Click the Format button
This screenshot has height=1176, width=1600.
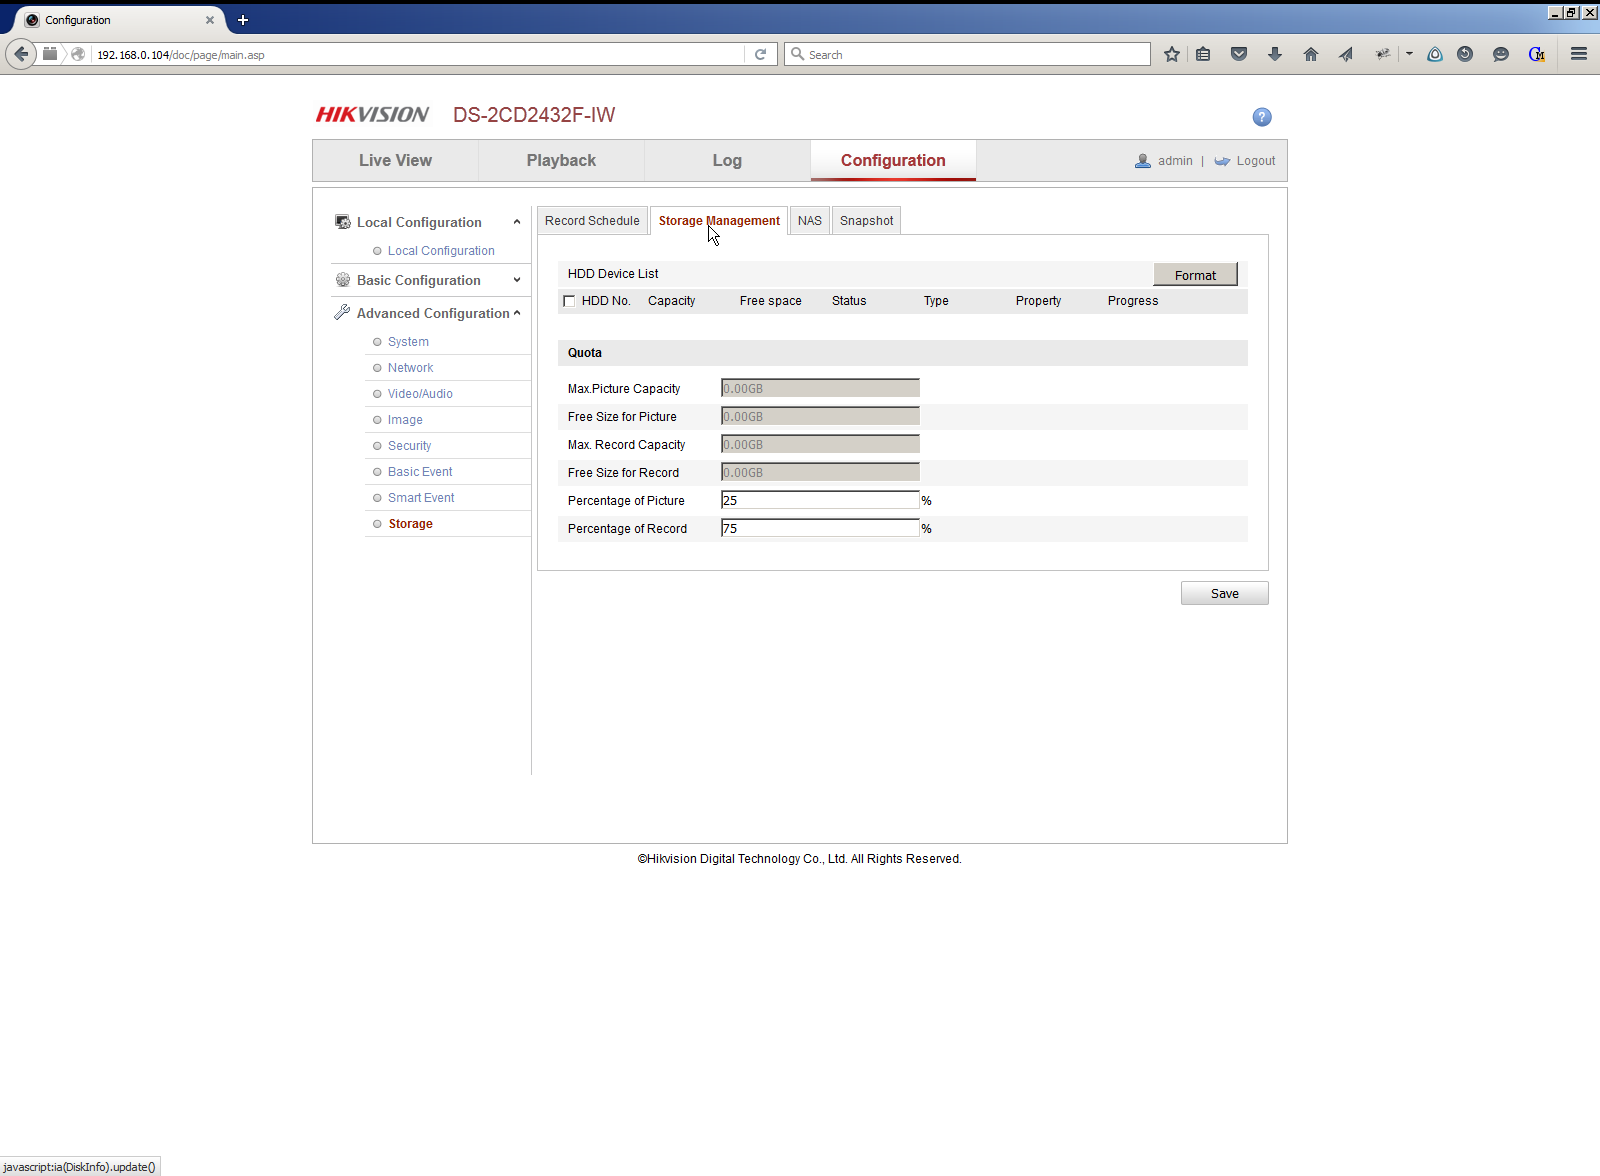pyautogui.click(x=1195, y=275)
